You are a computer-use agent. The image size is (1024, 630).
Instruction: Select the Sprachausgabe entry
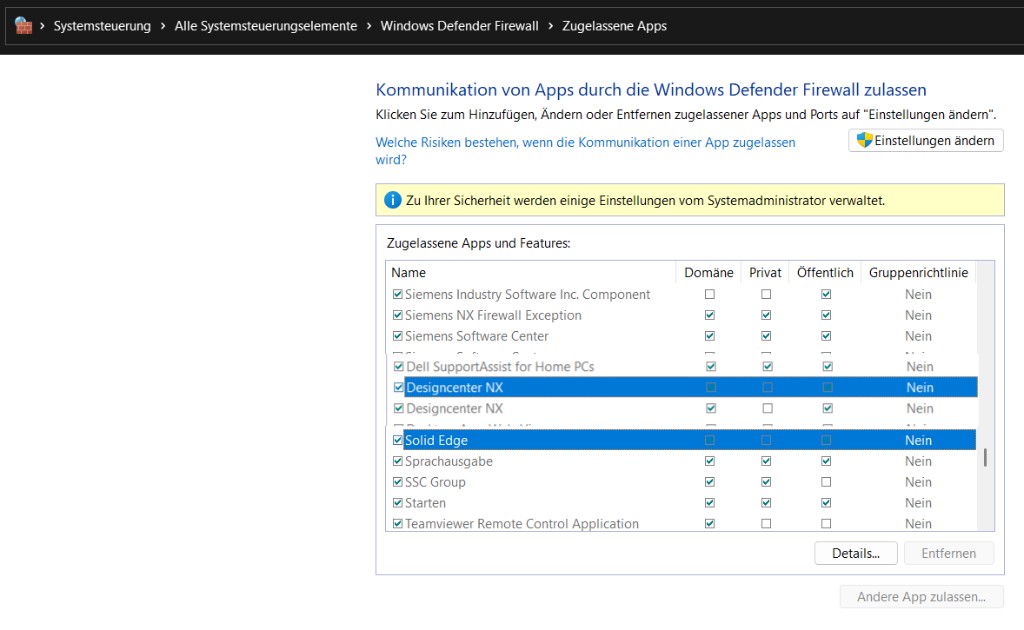[449, 462]
